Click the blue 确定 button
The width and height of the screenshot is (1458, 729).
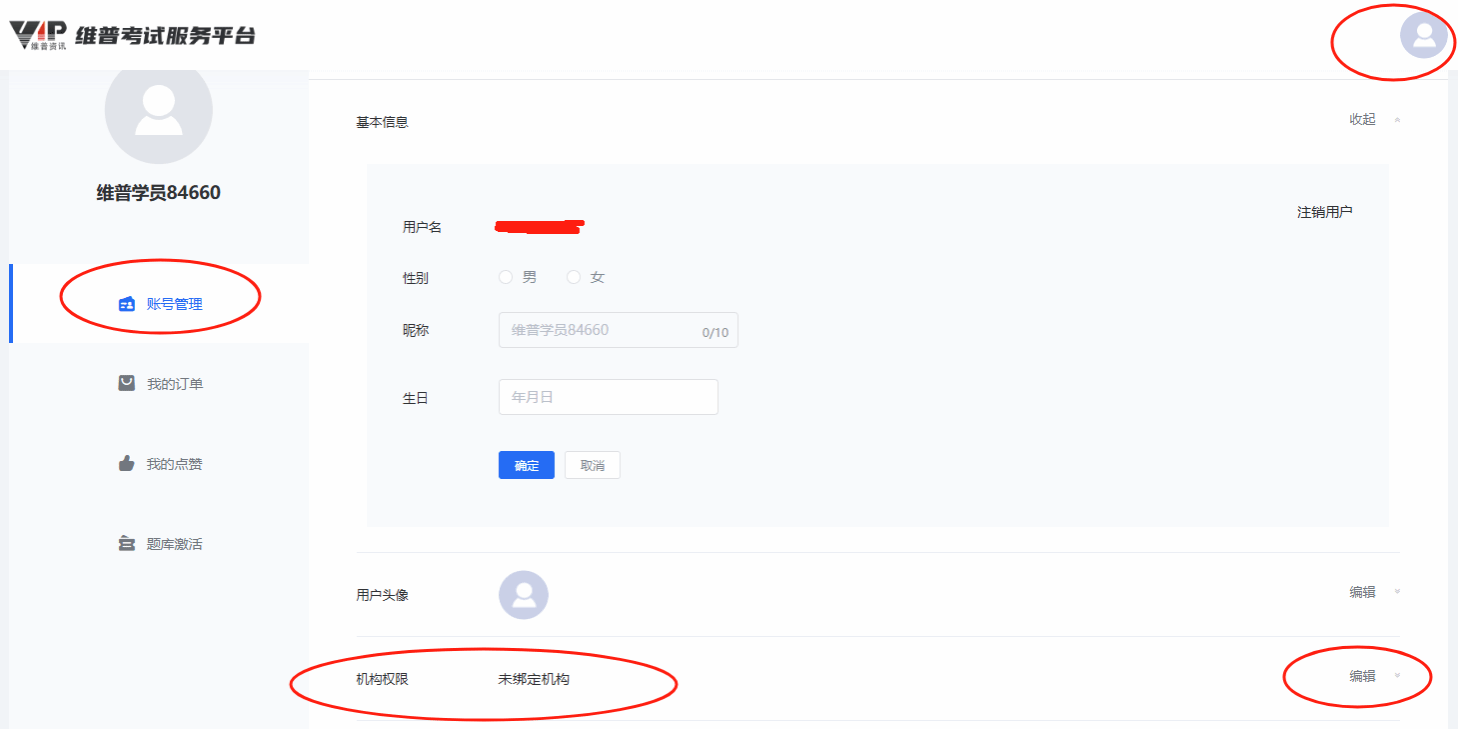click(x=526, y=465)
